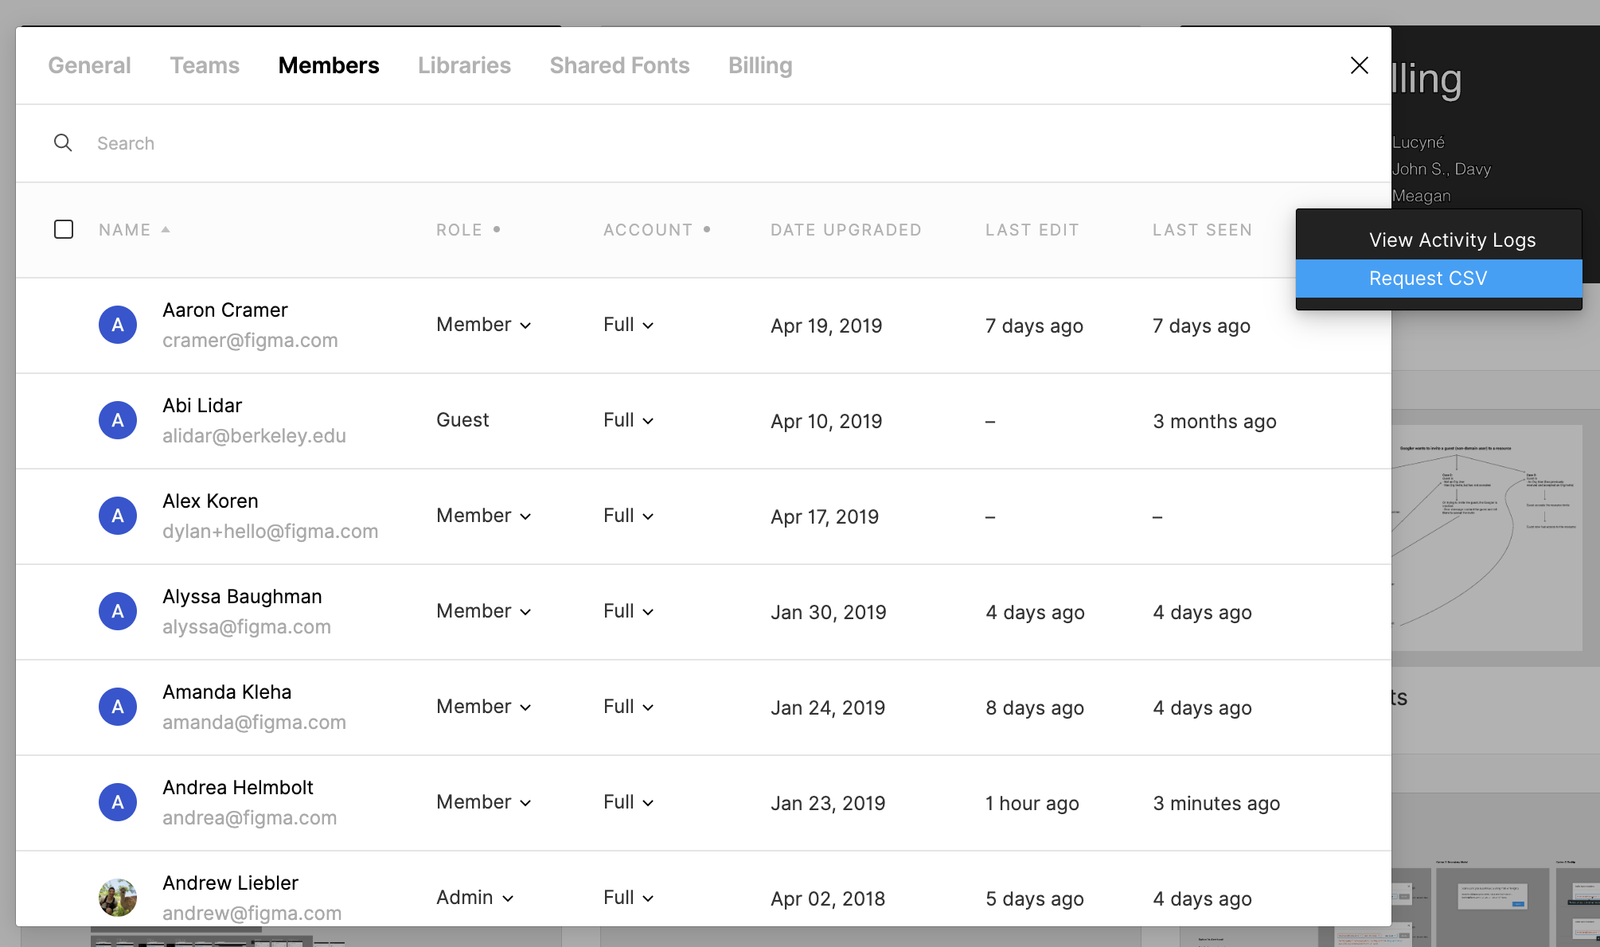Click the DATE UPGRADED column header
Image resolution: width=1600 pixels, height=947 pixels.
[x=846, y=230]
